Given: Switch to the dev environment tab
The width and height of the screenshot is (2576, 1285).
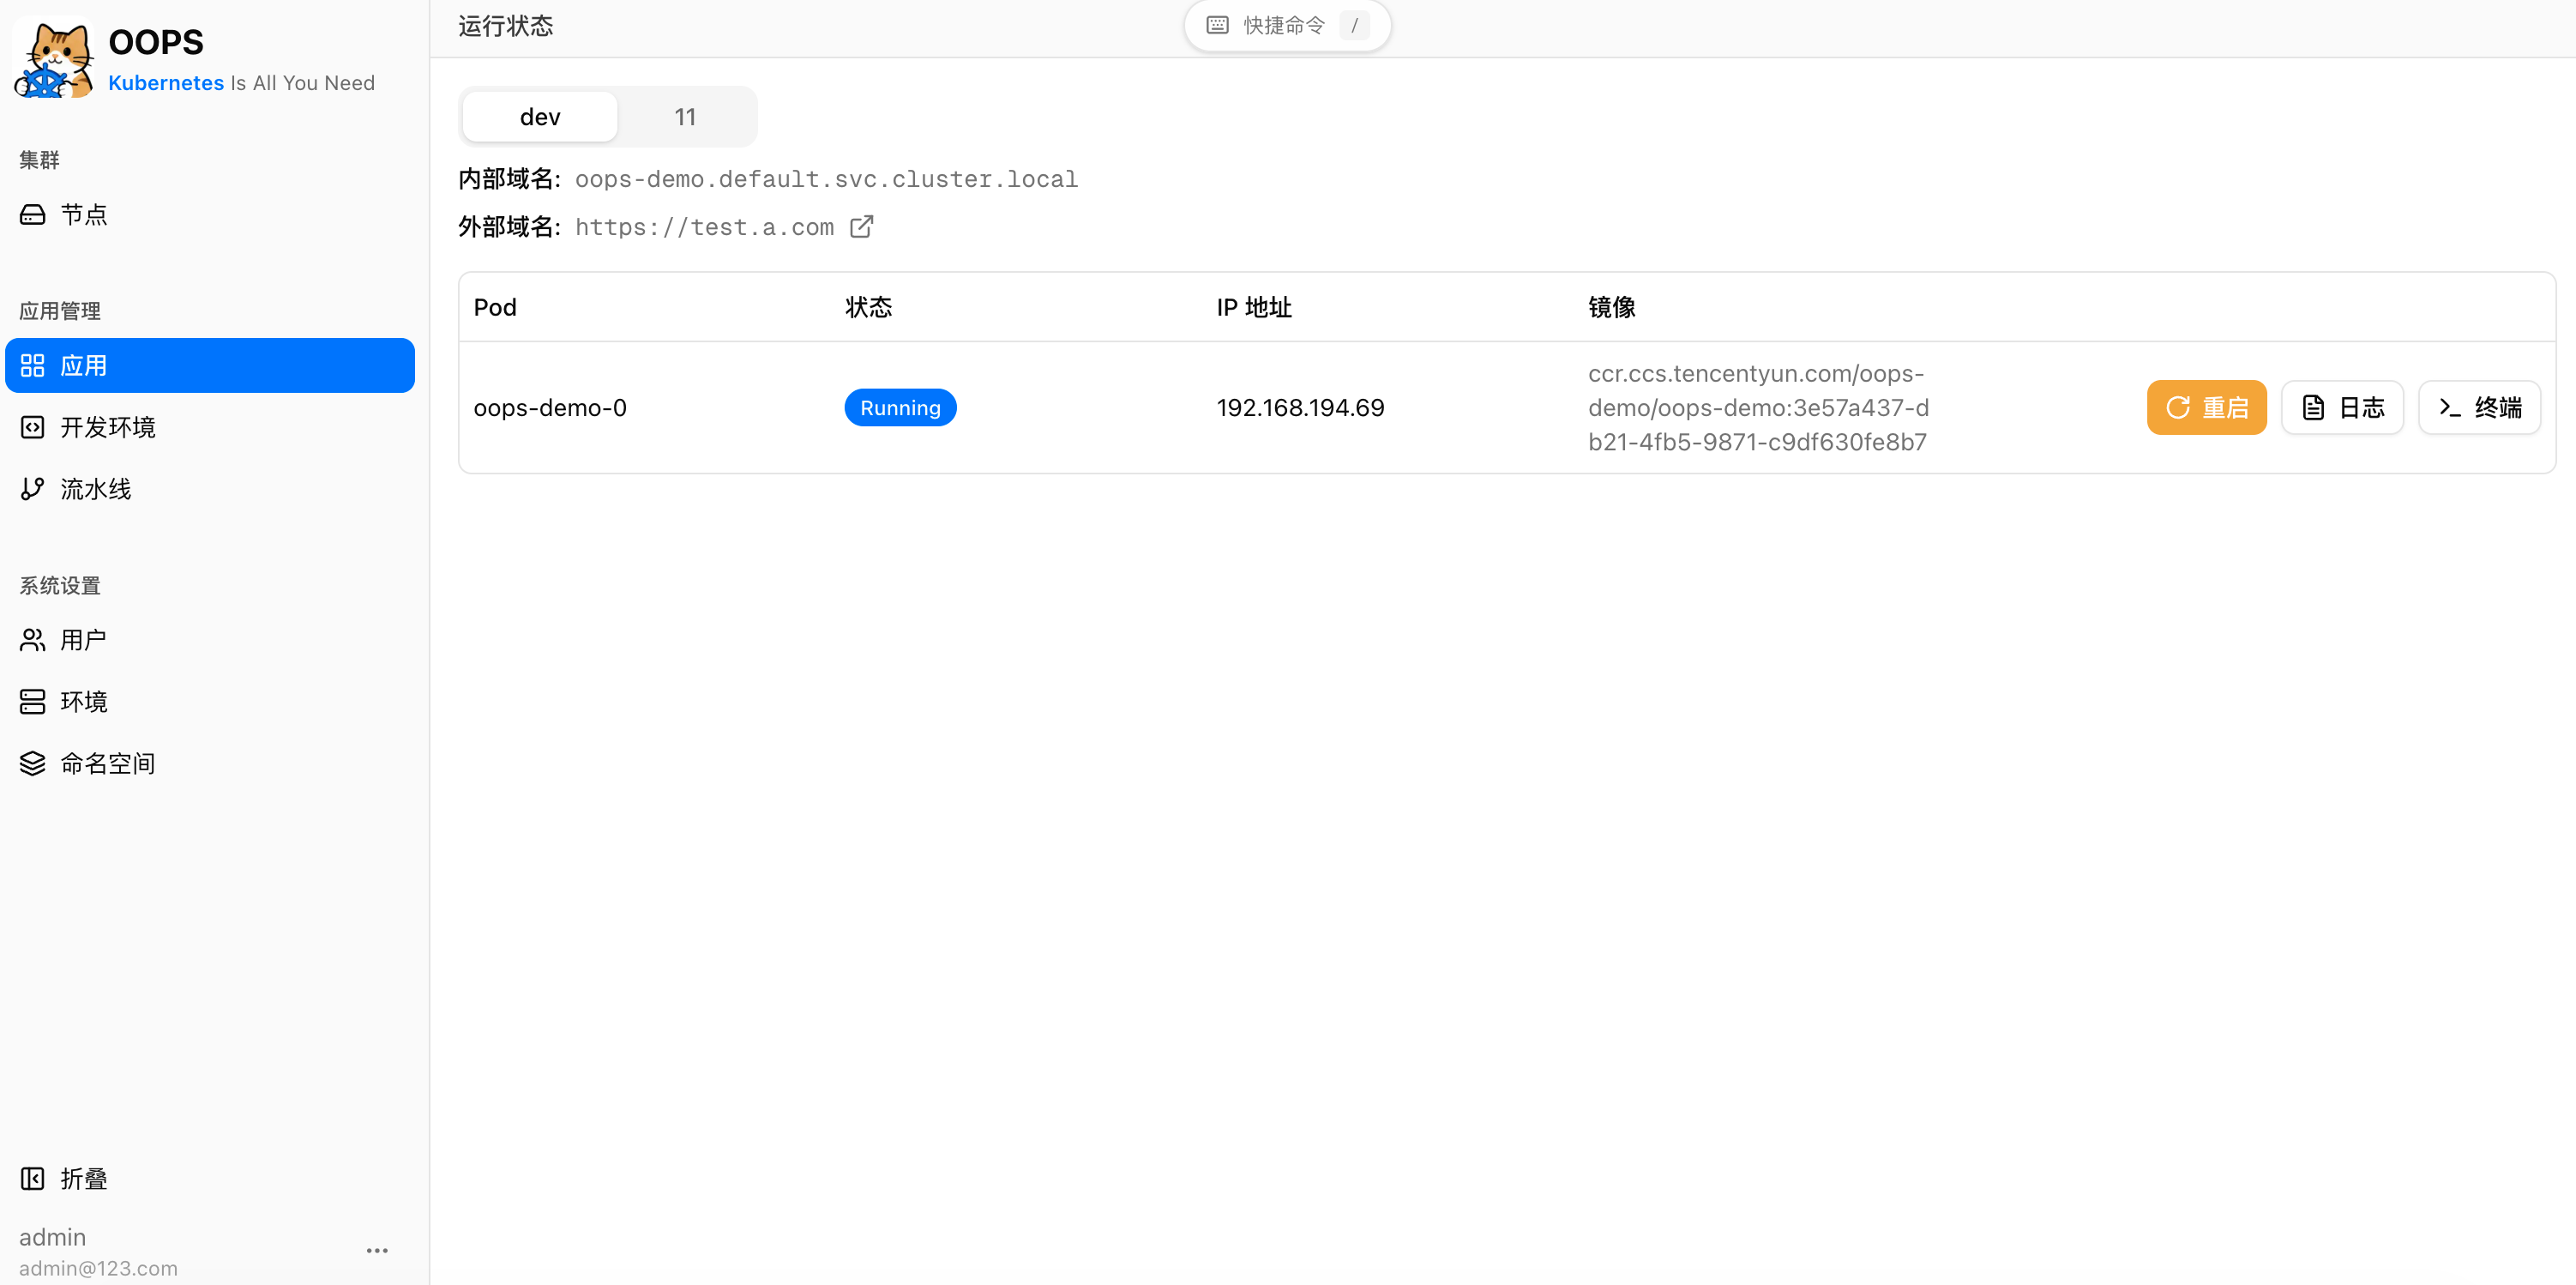Looking at the screenshot, I should 540,117.
